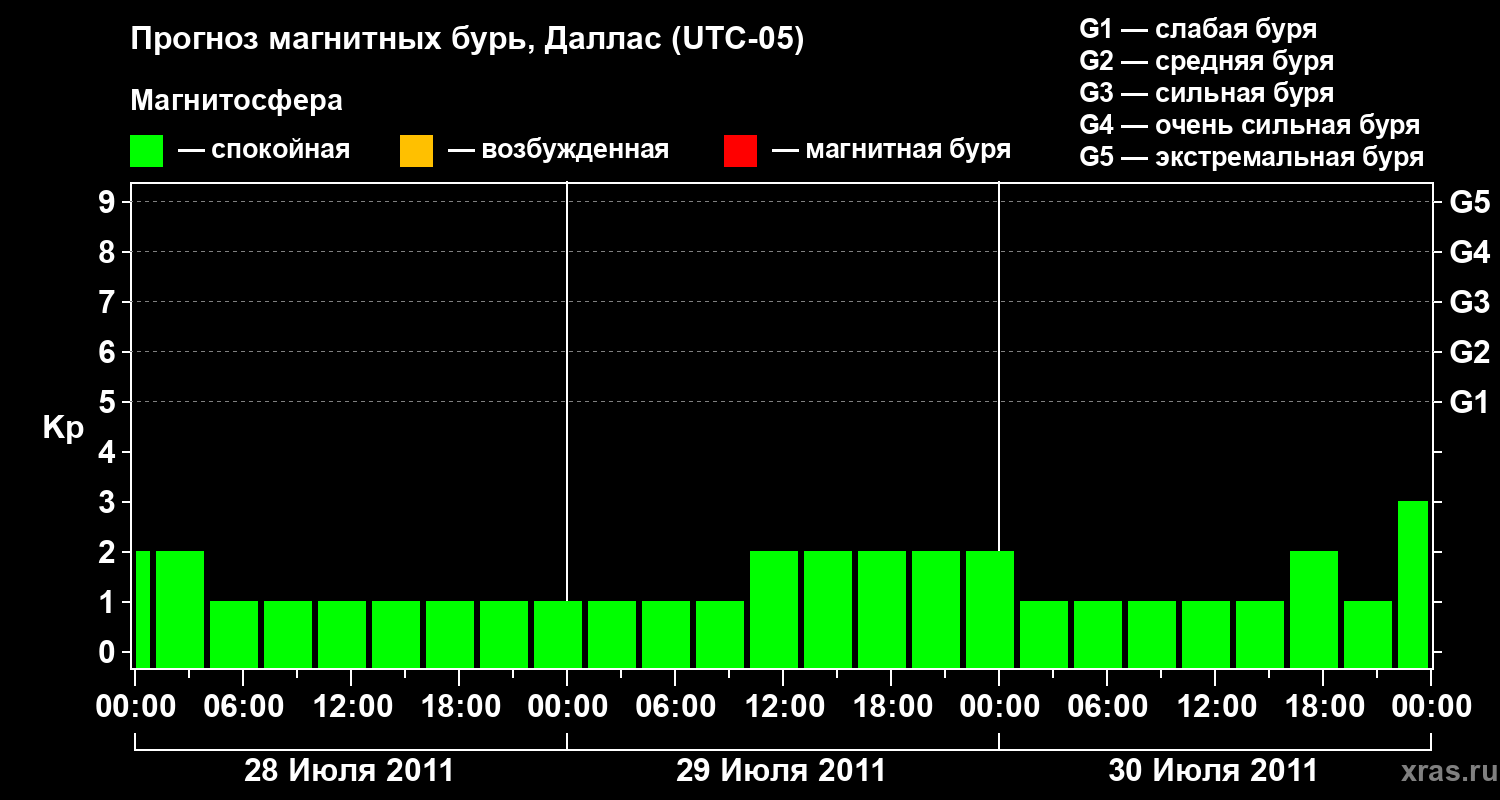Click the 12:00 time label for 28 Июля
This screenshot has height=800, width=1500.
pyautogui.click(x=351, y=706)
